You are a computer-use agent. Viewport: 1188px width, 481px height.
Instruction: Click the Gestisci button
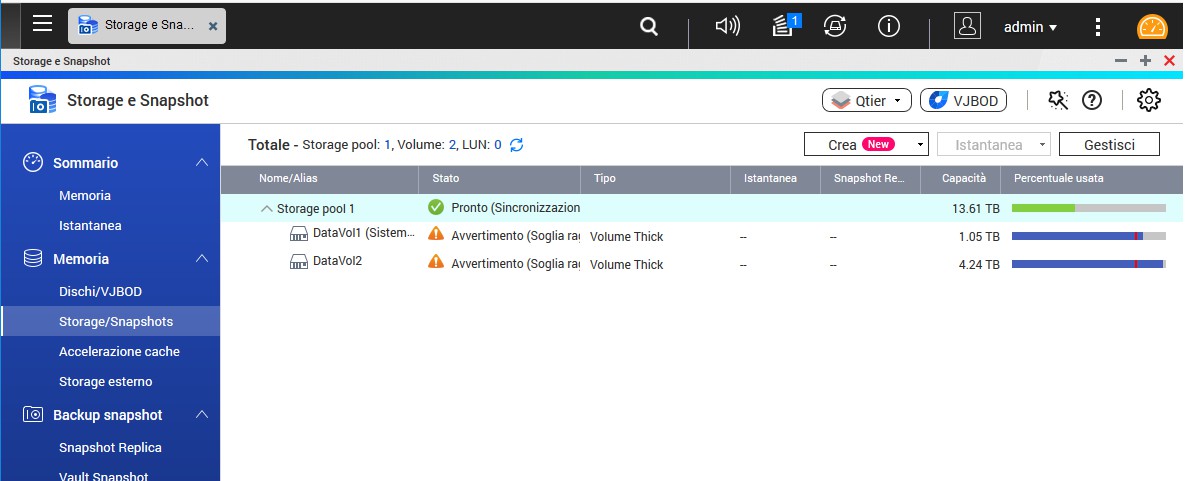coord(1109,144)
